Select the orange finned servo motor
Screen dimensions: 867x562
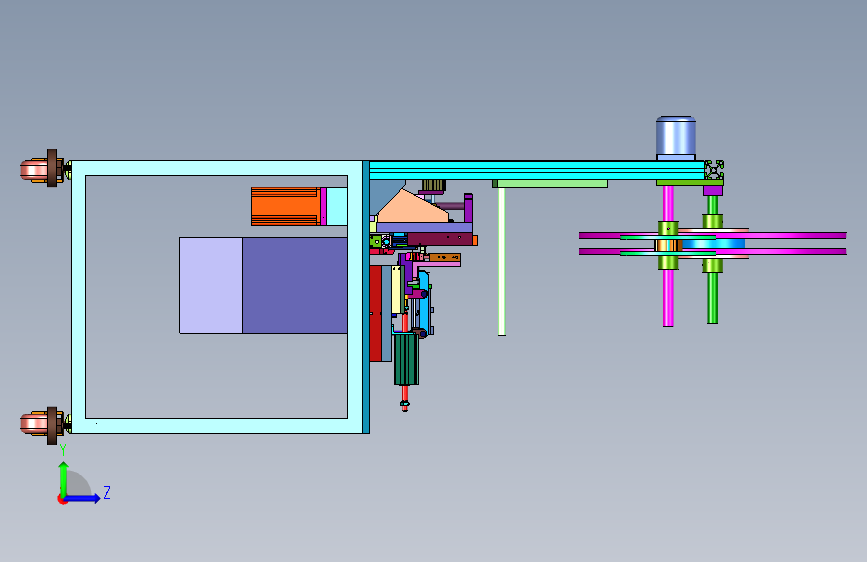(x=285, y=206)
